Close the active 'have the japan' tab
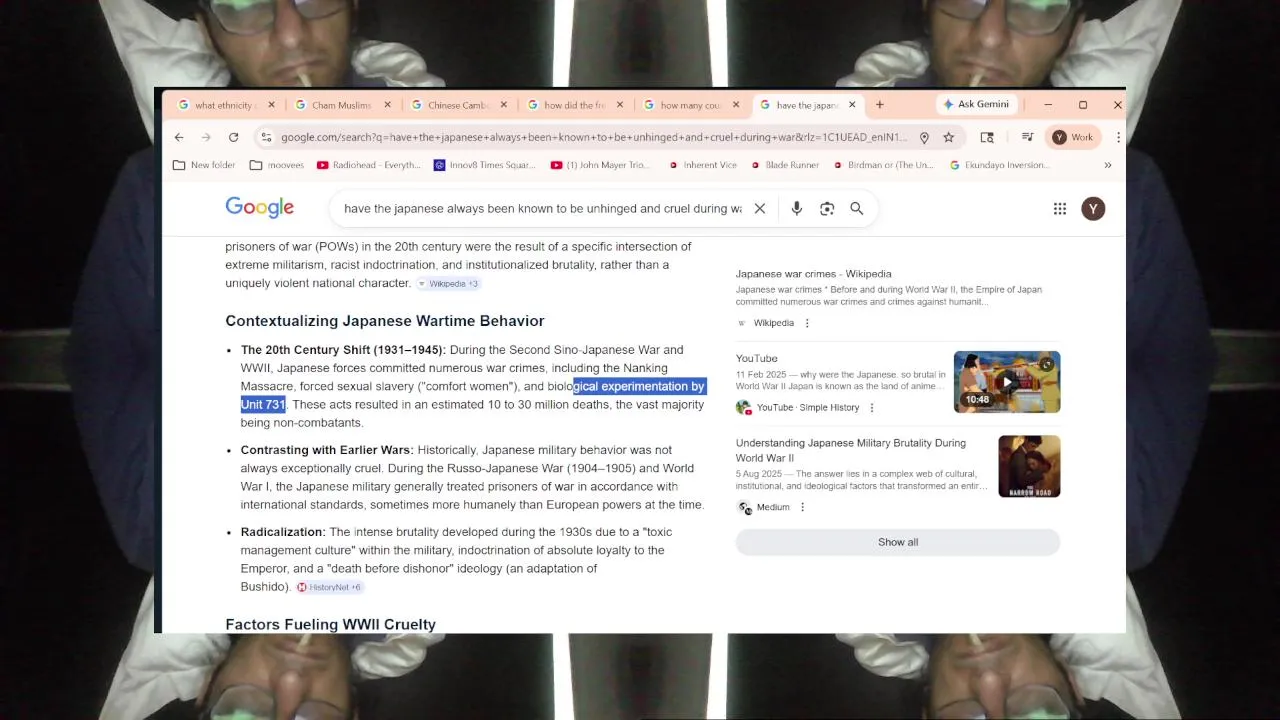This screenshot has width=1280, height=720. [x=852, y=105]
